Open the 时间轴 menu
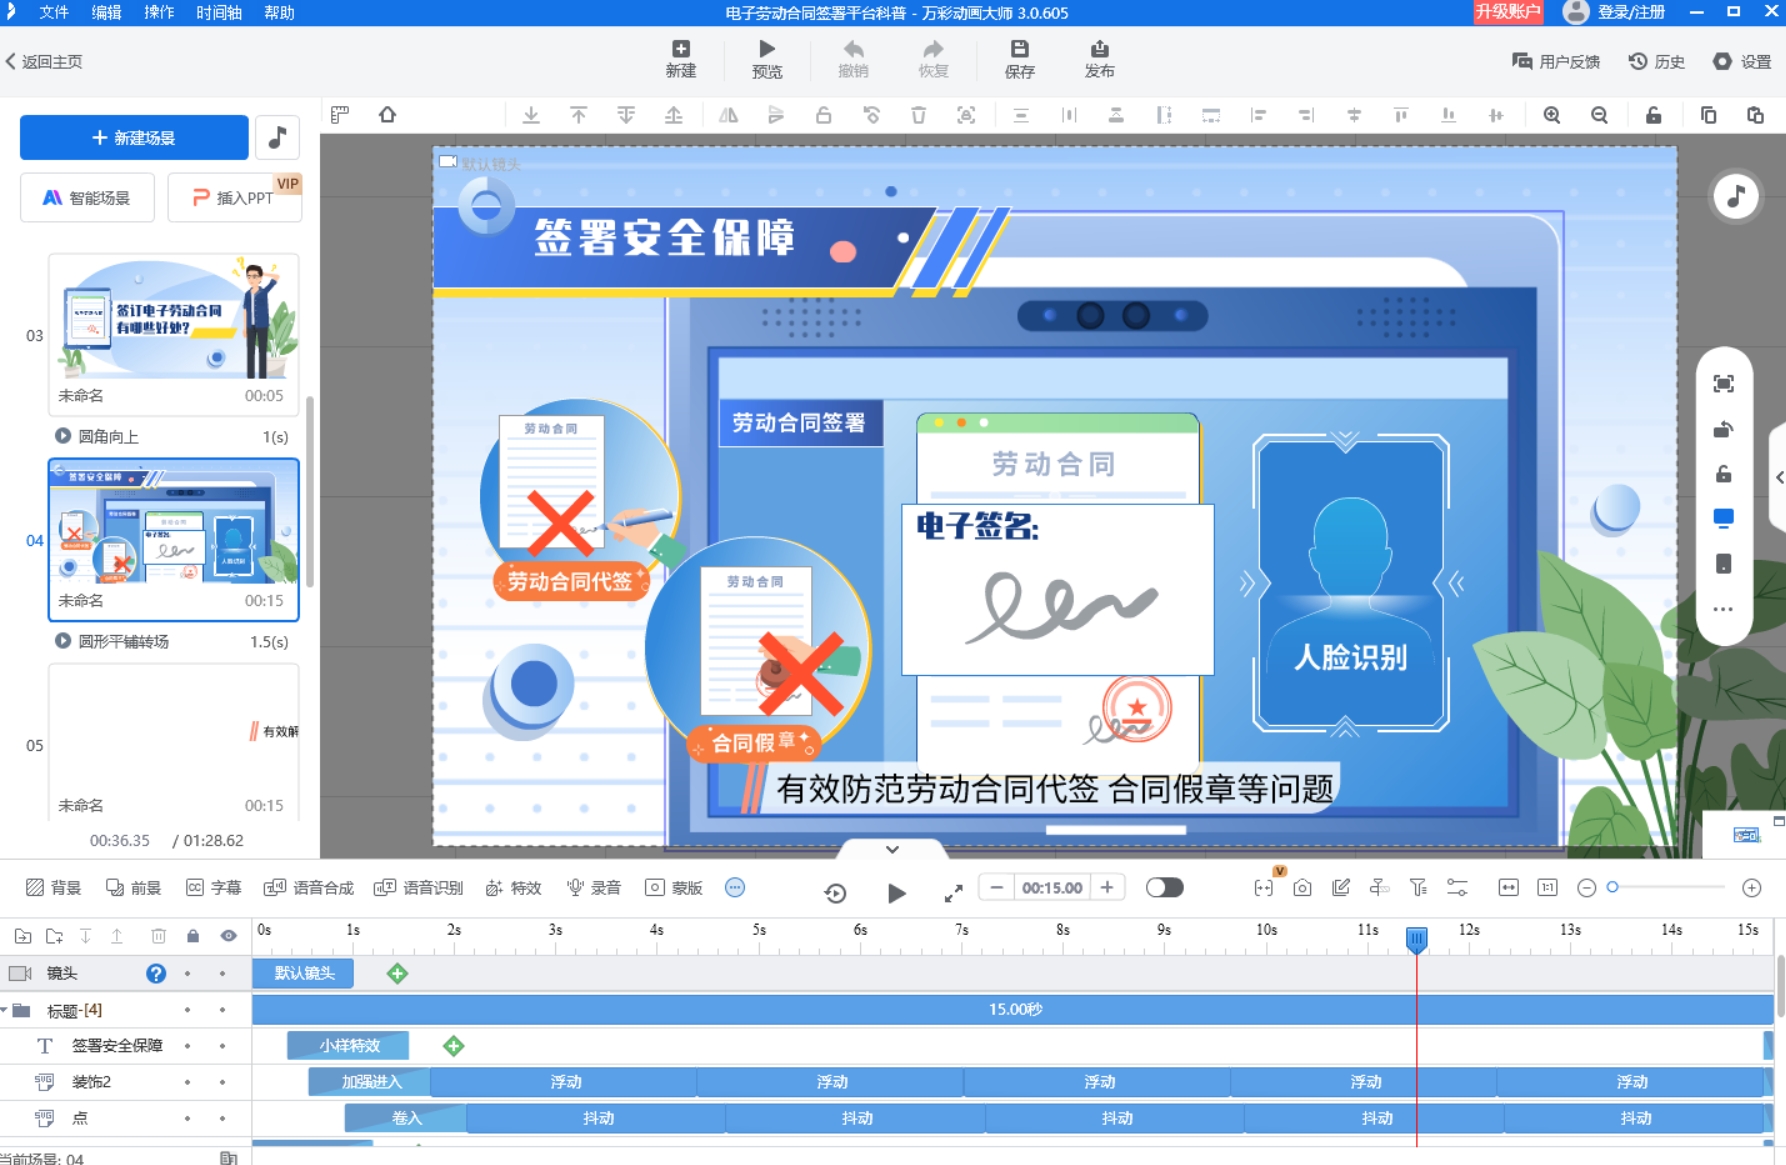This screenshot has height=1165, width=1786. 219,12
